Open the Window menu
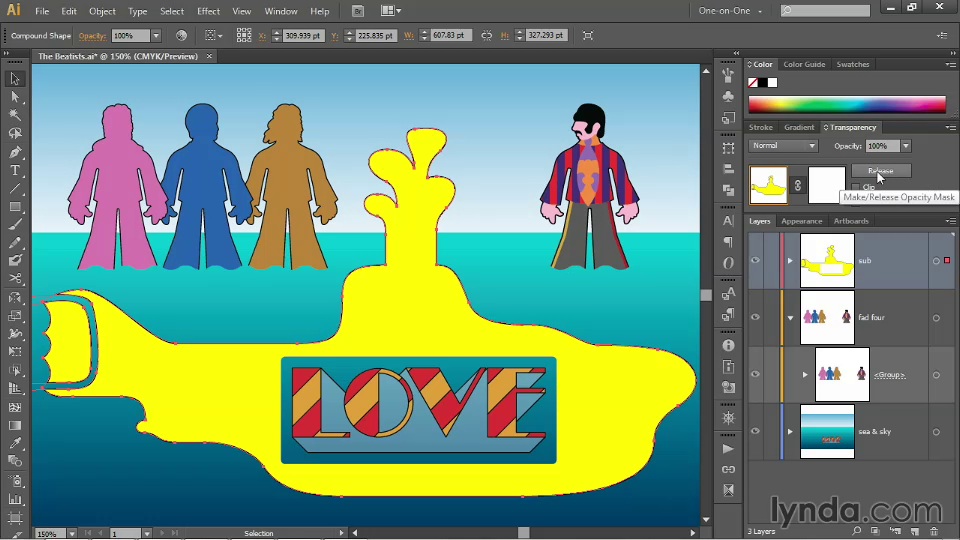Viewport: 960px width, 540px height. 280,11
